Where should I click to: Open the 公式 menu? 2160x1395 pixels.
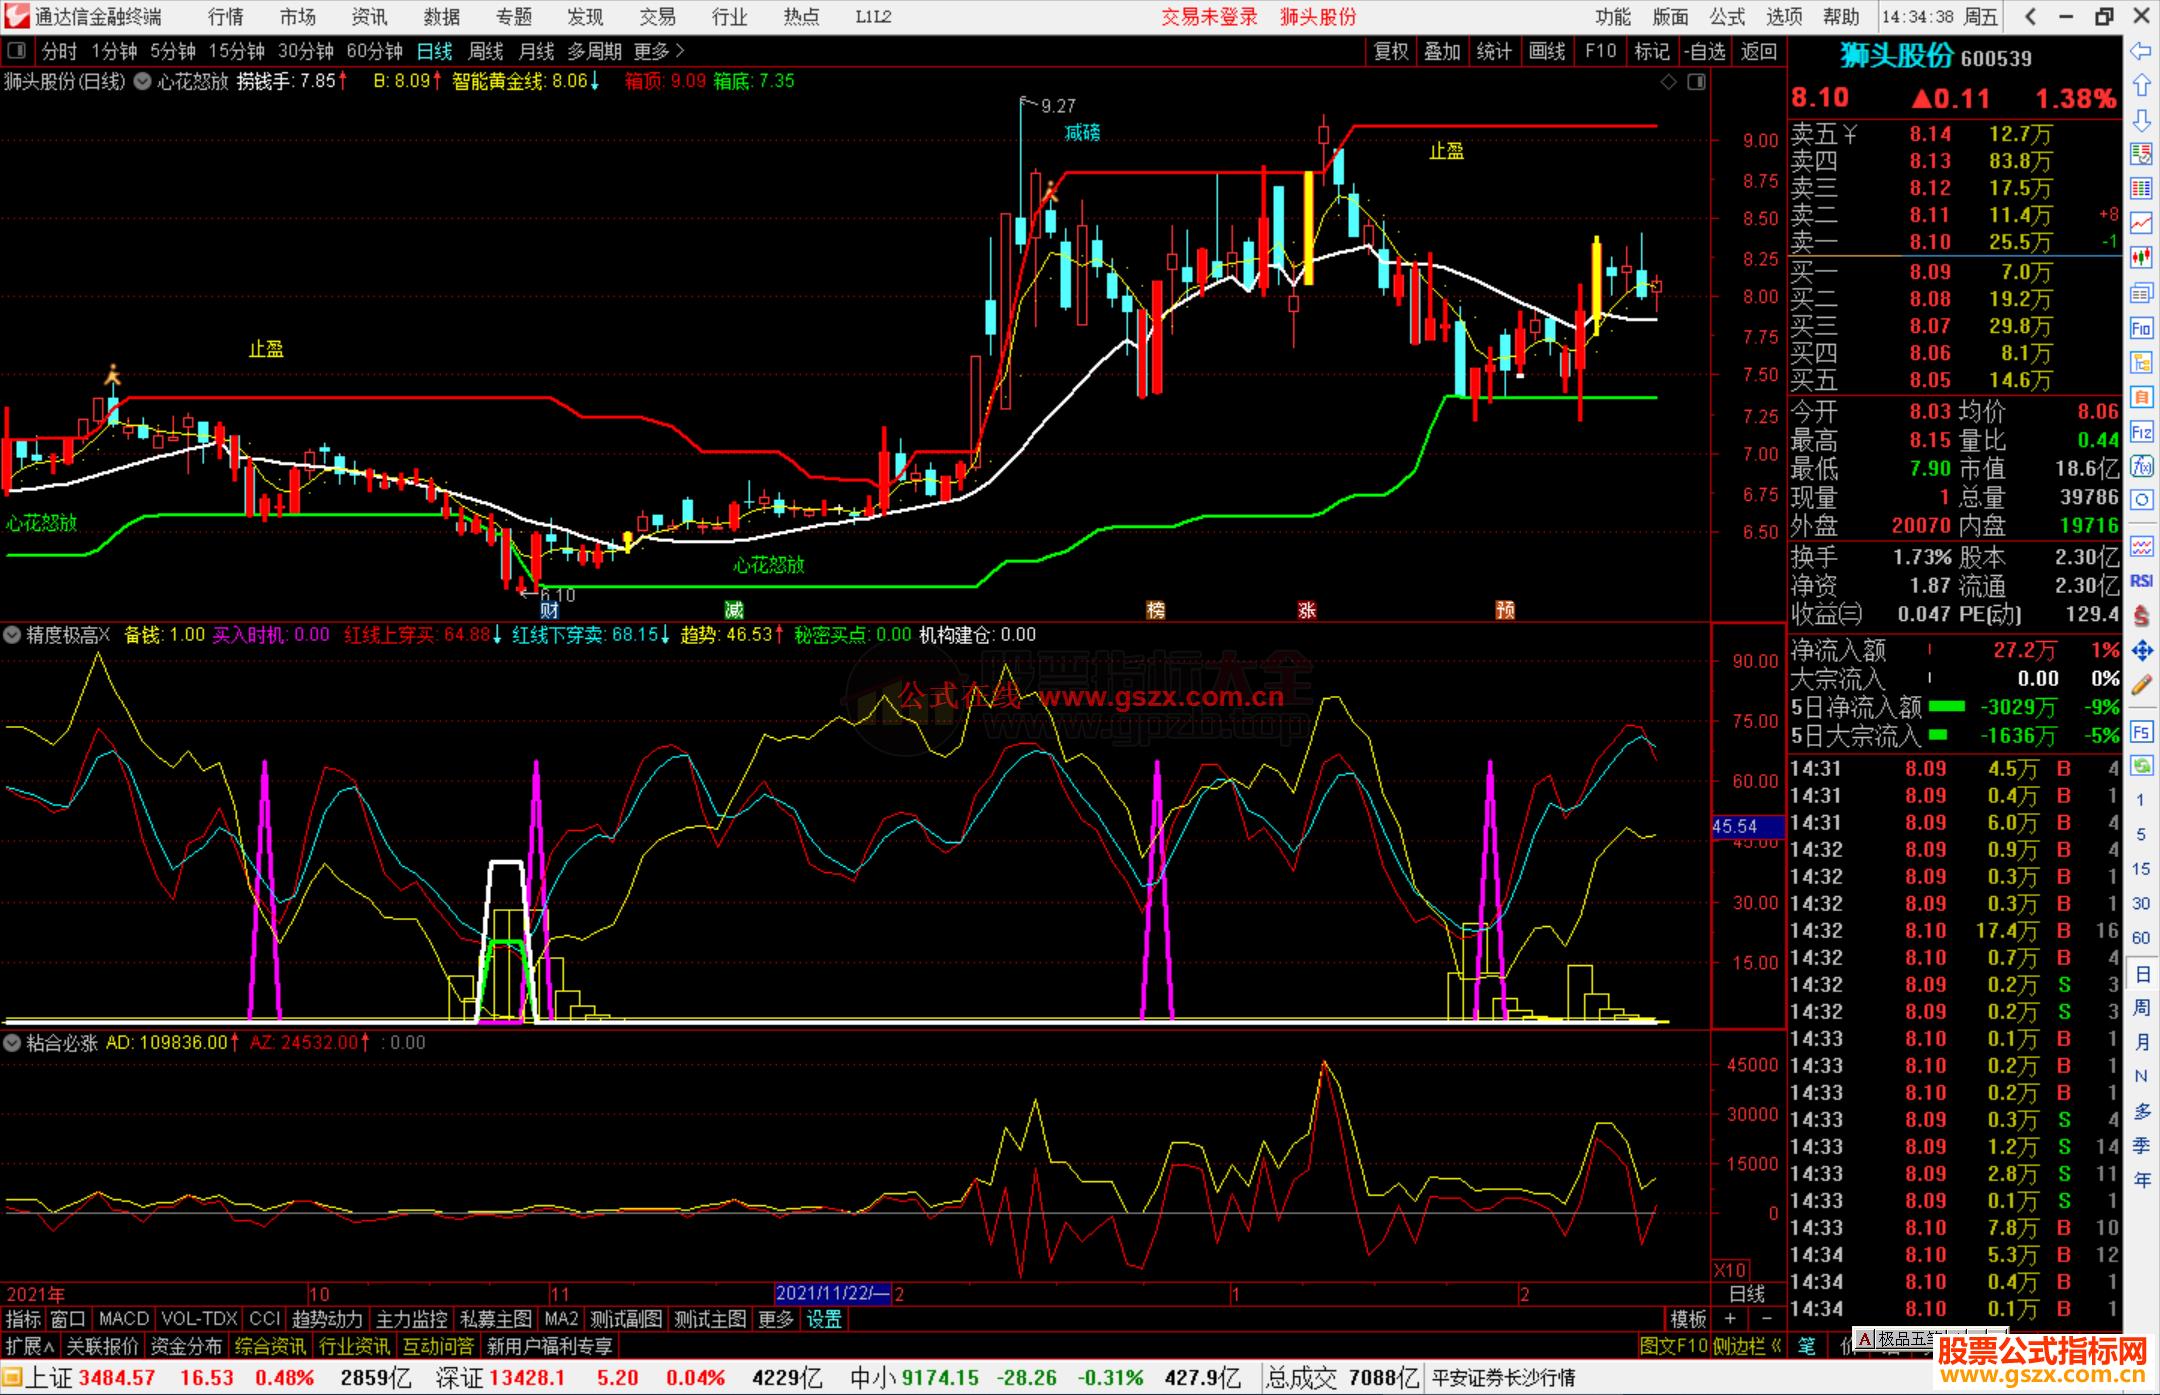(x=1727, y=17)
